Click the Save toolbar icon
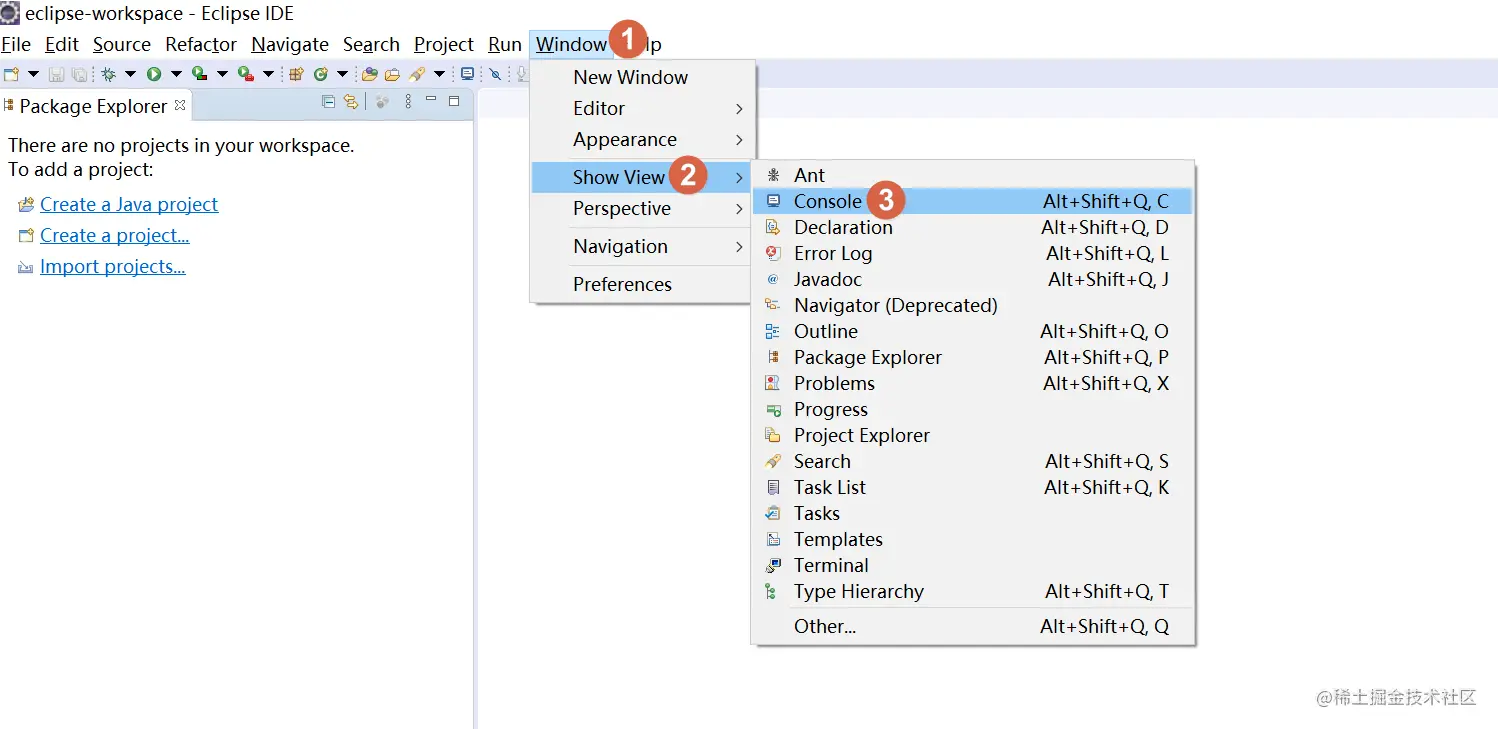Screen dimensions: 1498x729 coord(57,74)
